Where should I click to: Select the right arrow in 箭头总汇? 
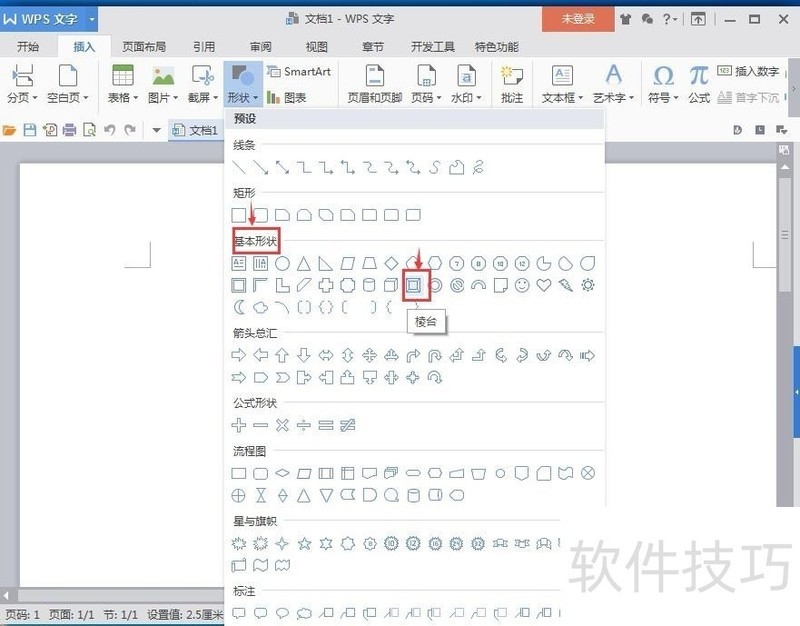pyautogui.click(x=239, y=355)
